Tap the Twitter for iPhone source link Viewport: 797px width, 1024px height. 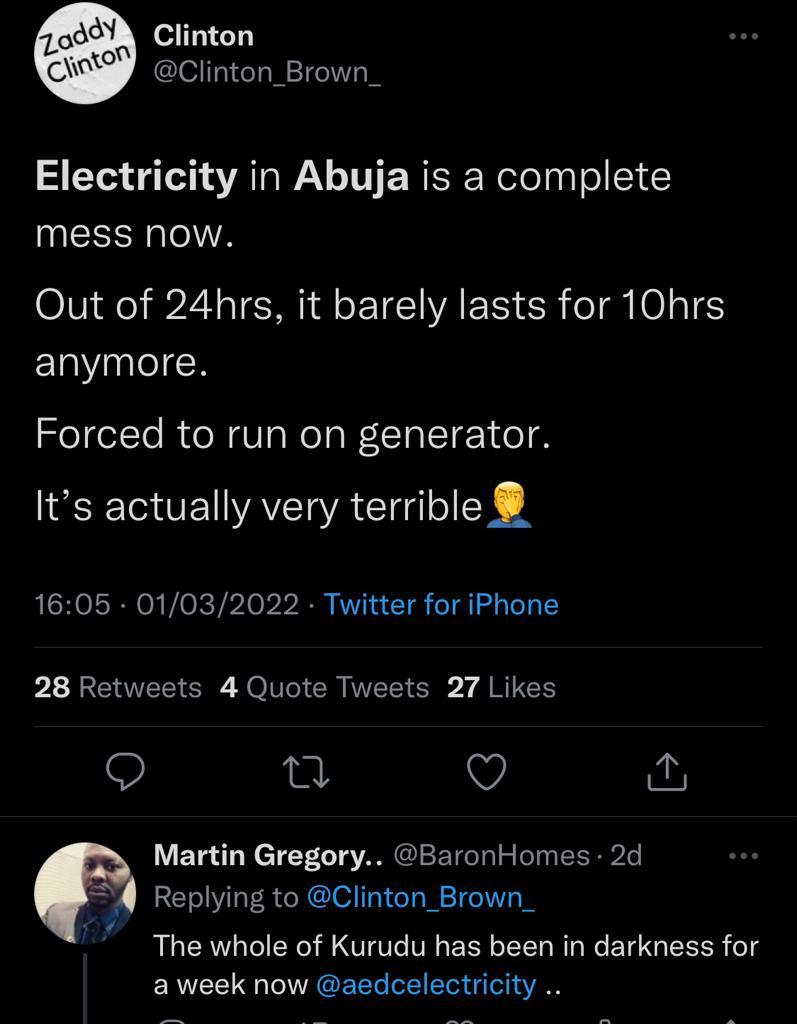point(441,604)
